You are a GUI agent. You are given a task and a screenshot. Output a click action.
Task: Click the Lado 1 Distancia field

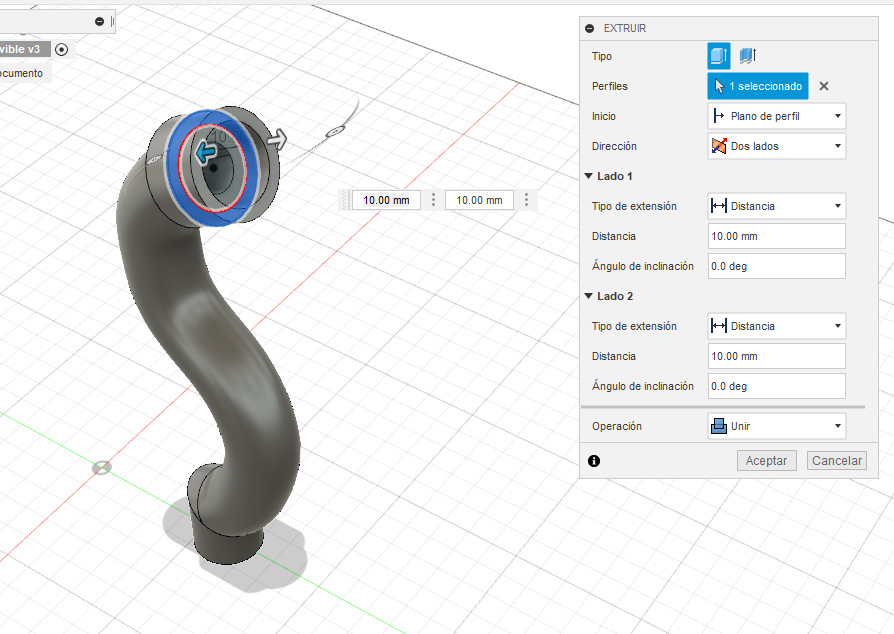click(x=777, y=236)
